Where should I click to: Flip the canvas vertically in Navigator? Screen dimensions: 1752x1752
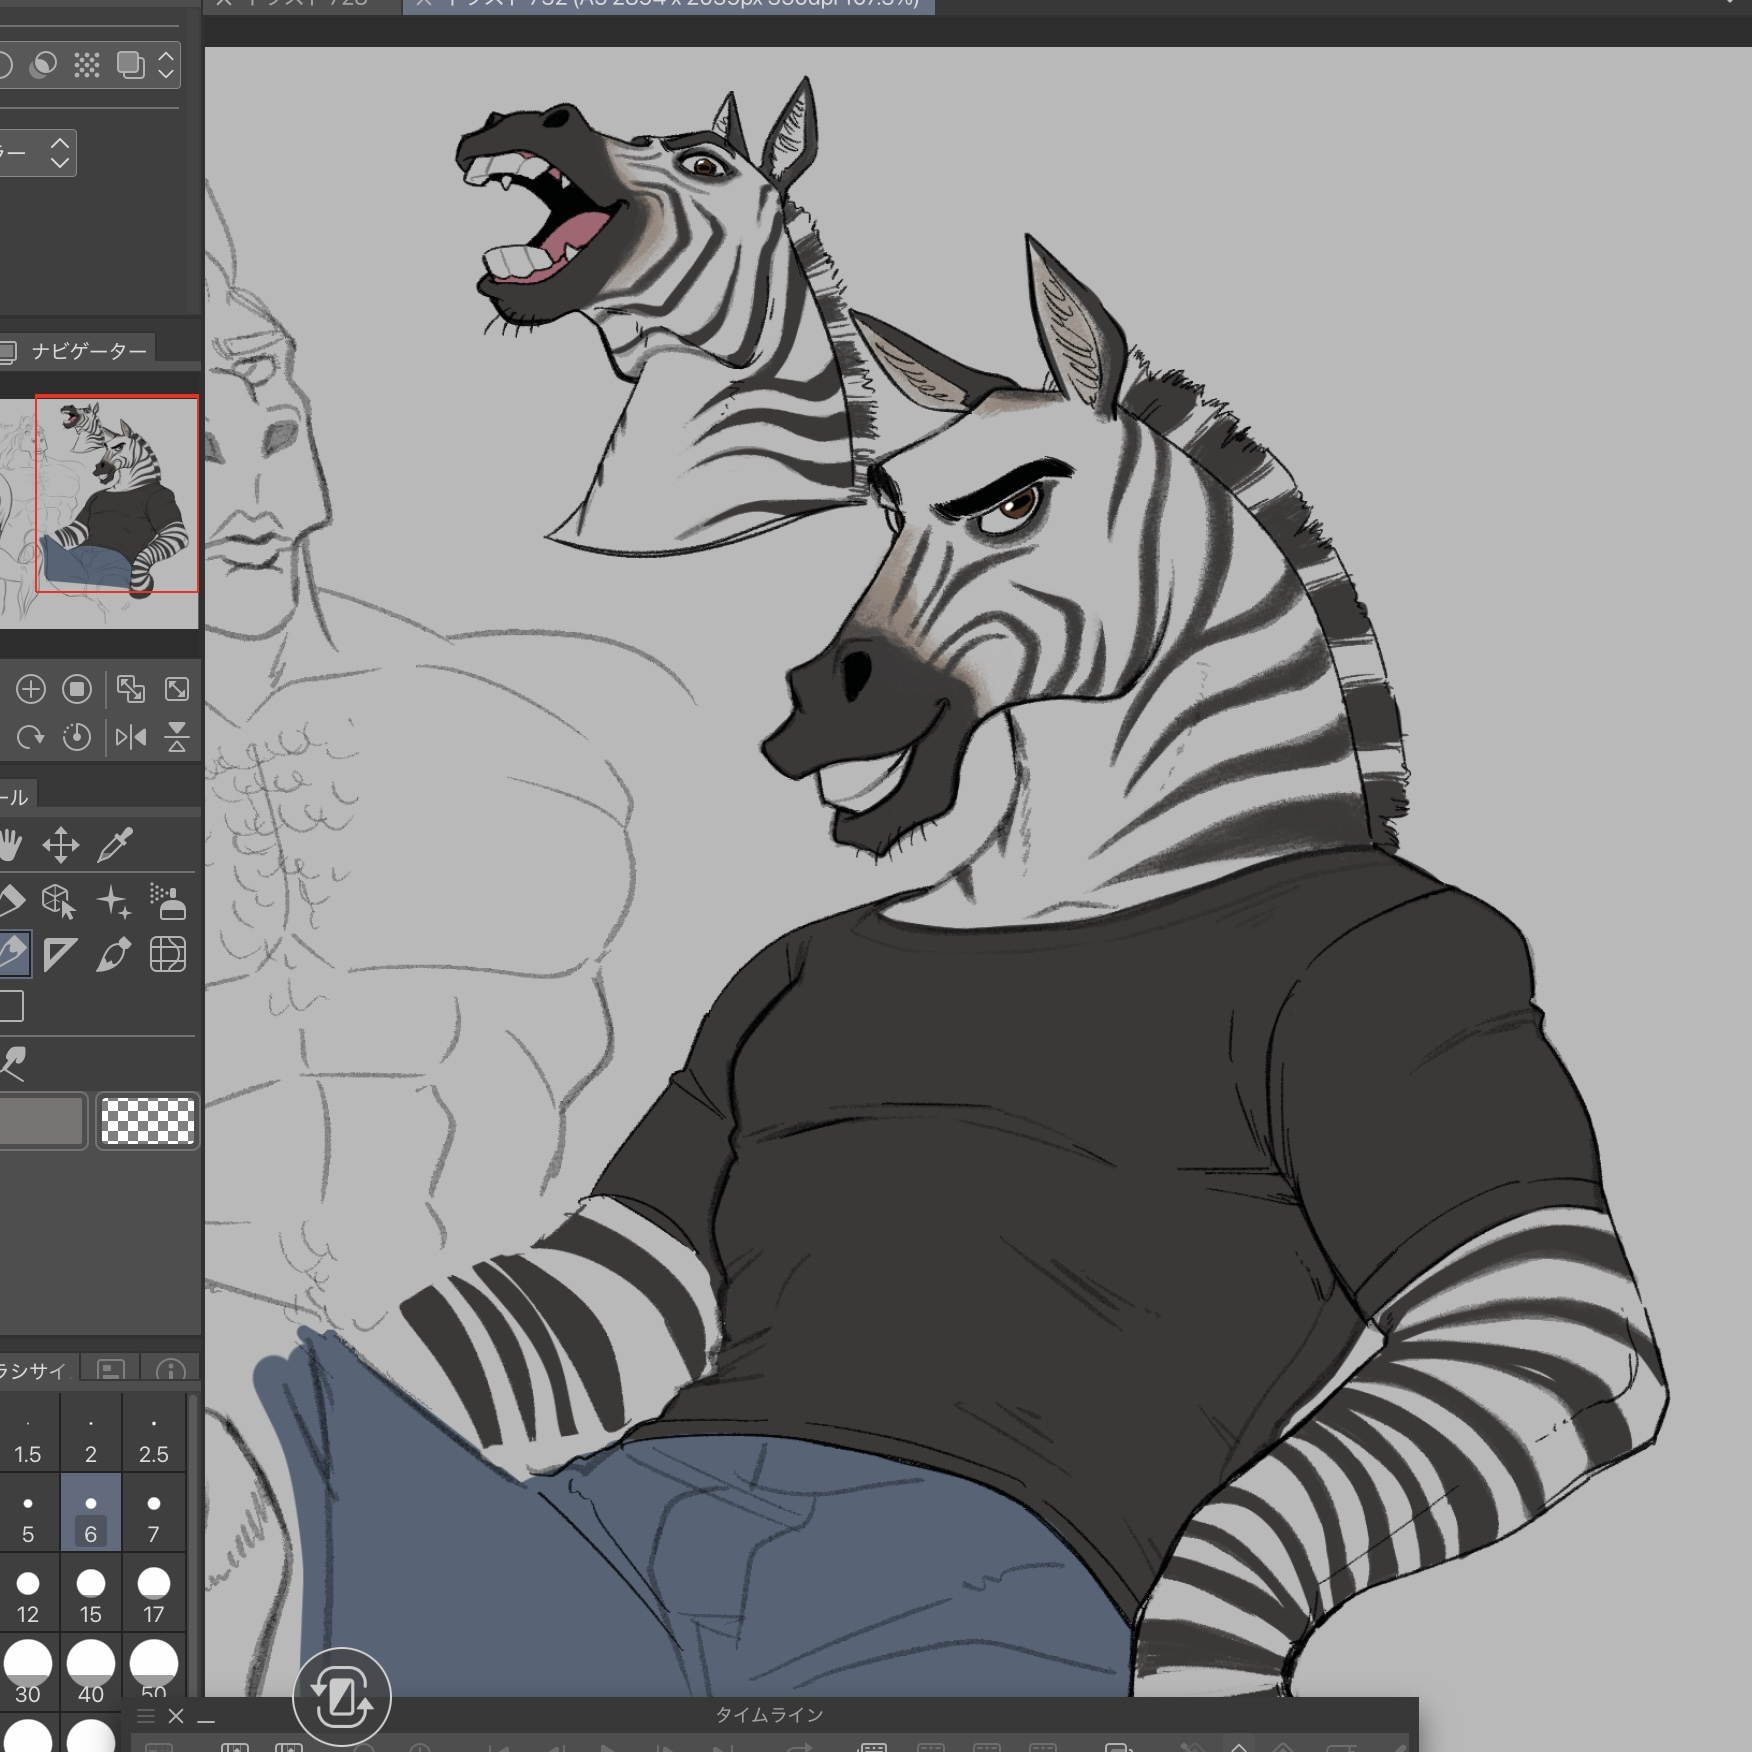click(x=177, y=738)
